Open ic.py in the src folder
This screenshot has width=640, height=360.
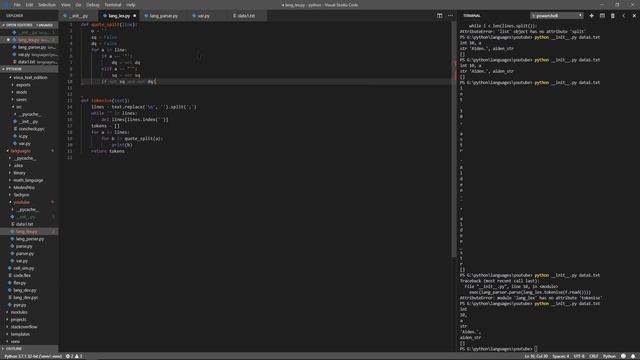(23, 136)
